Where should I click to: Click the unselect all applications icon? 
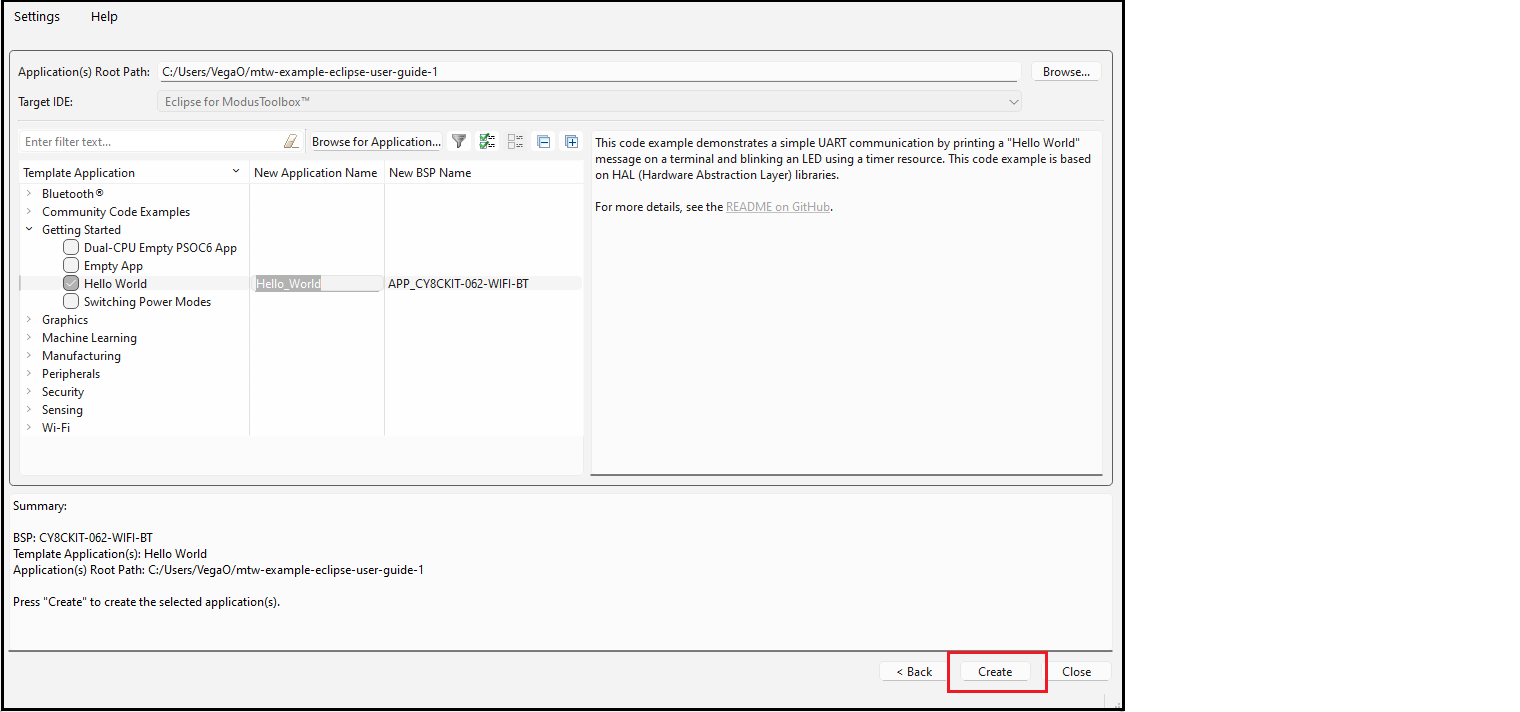(x=515, y=142)
